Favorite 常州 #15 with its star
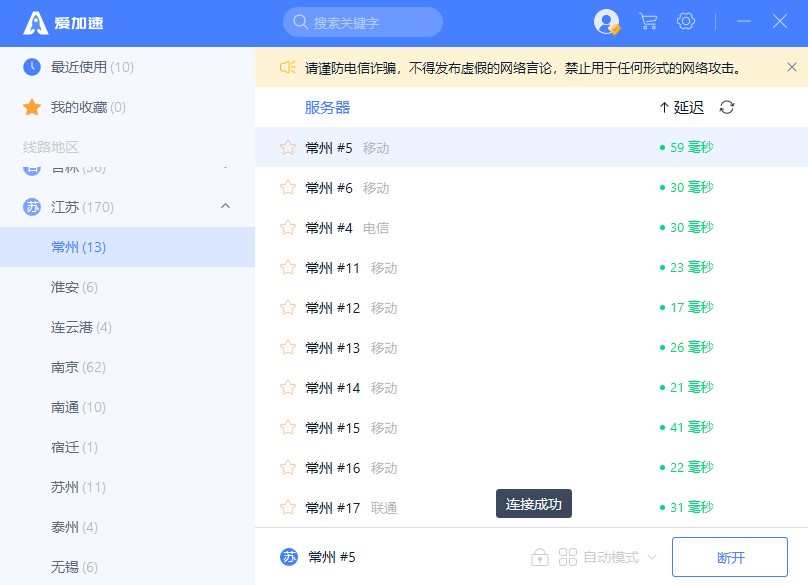 pos(288,427)
